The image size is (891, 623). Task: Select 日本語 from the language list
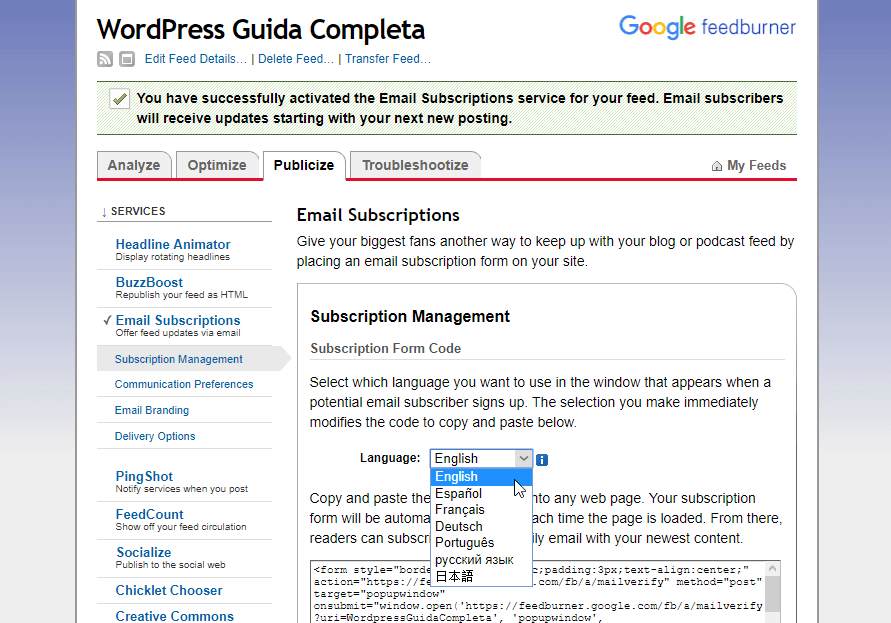pos(481,576)
